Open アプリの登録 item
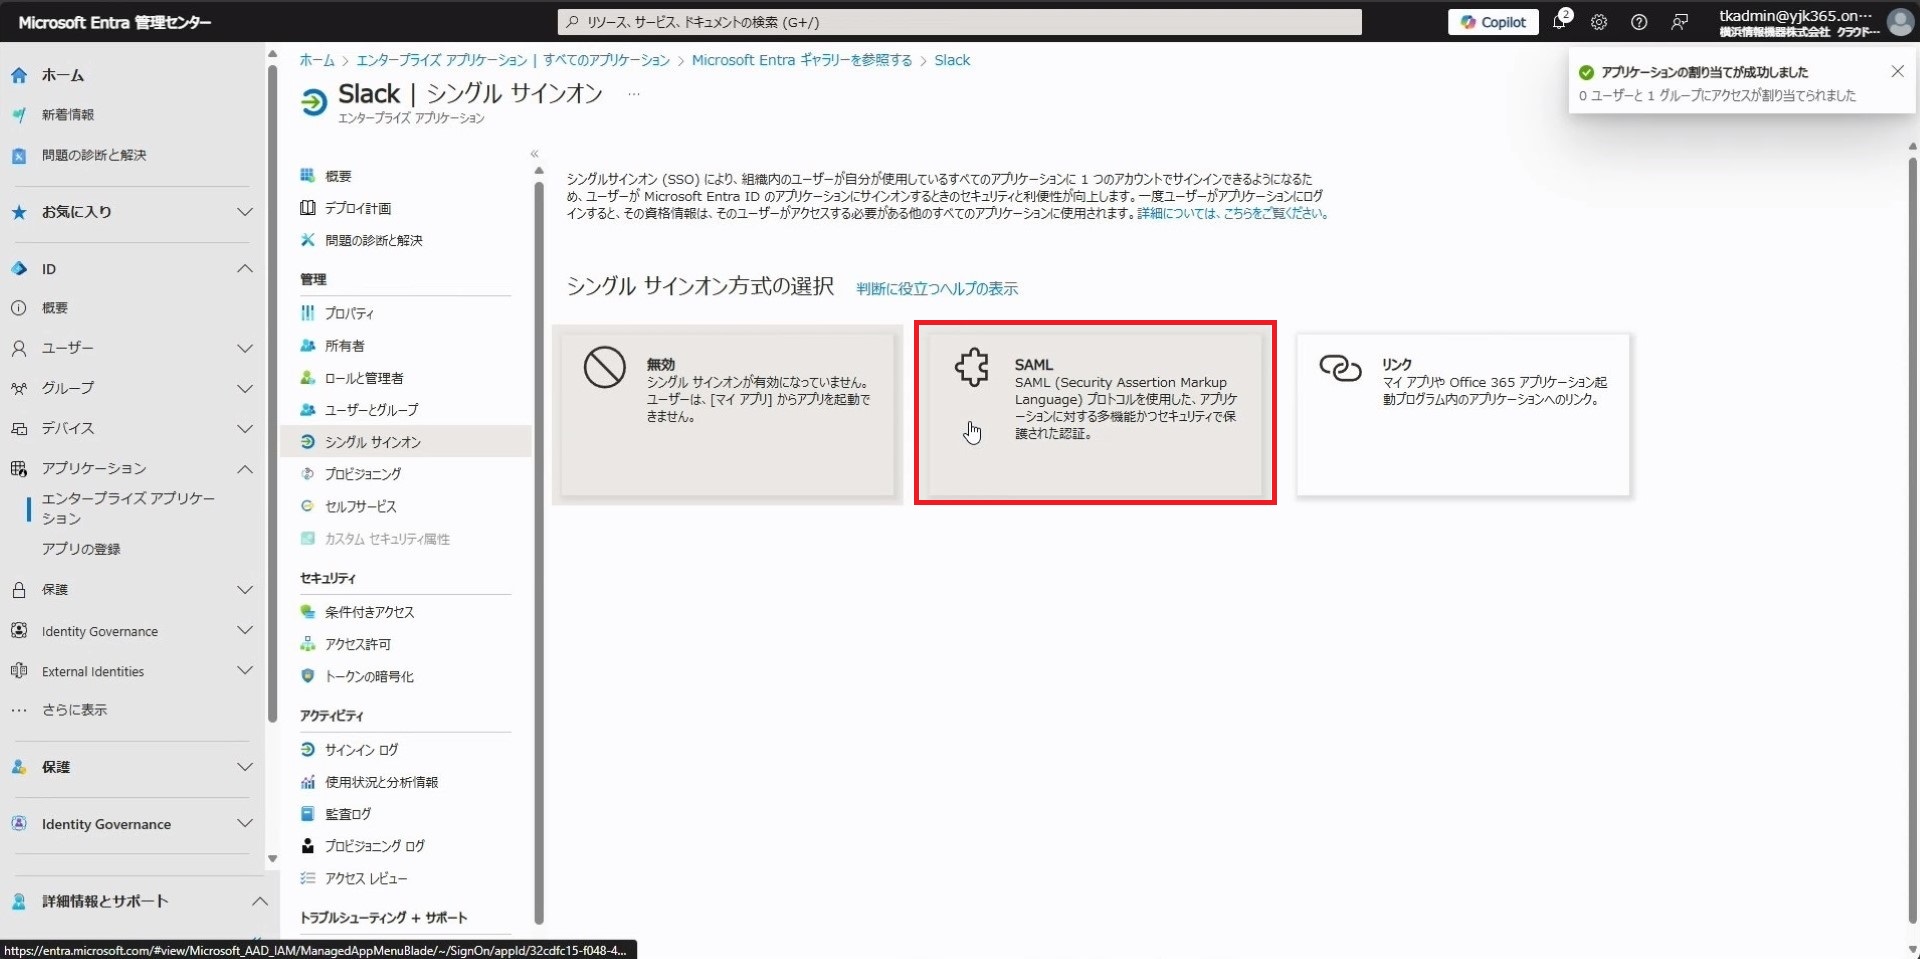The width and height of the screenshot is (1920, 959). [81, 549]
